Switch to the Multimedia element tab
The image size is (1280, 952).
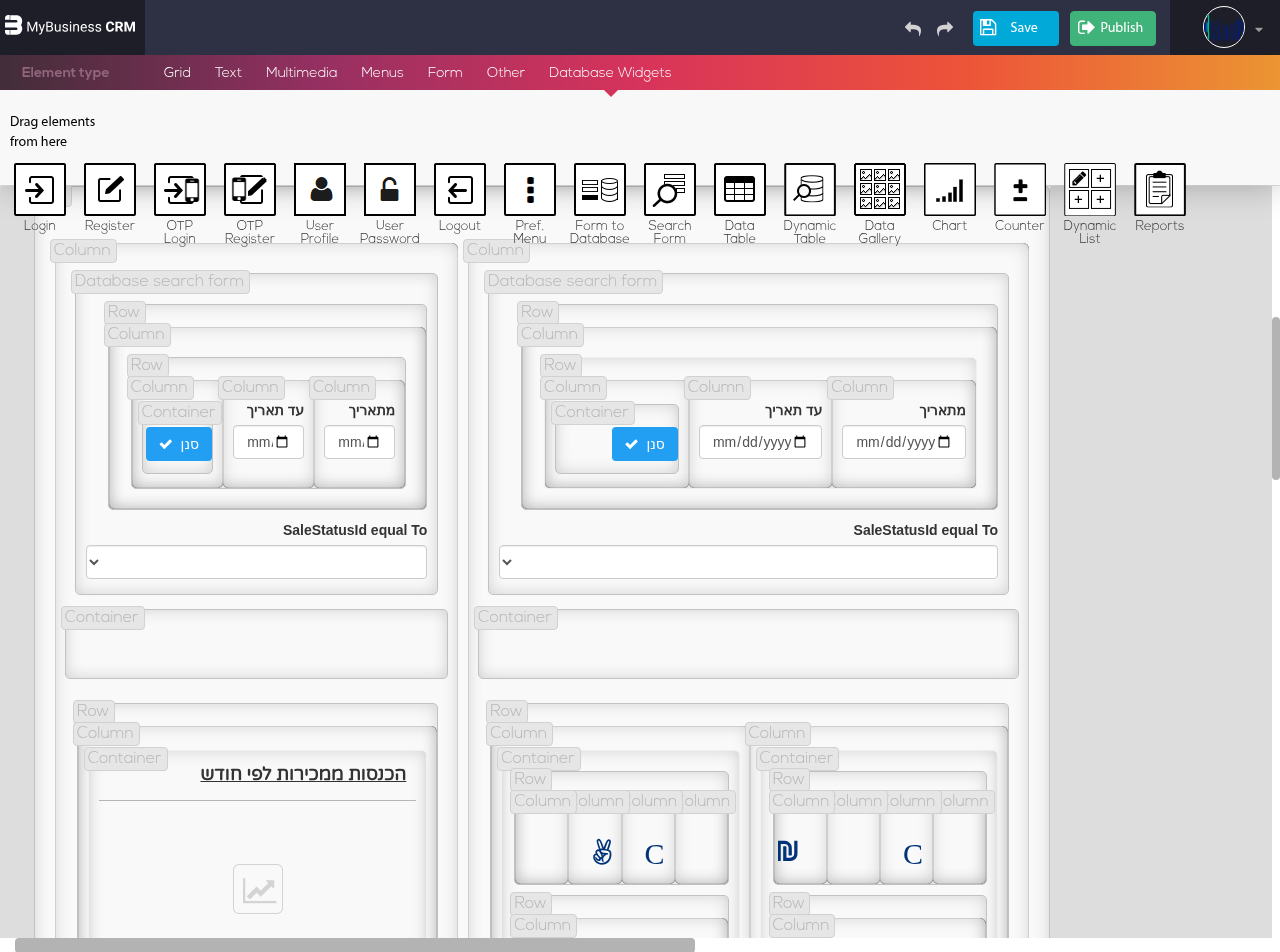[301, 73]
